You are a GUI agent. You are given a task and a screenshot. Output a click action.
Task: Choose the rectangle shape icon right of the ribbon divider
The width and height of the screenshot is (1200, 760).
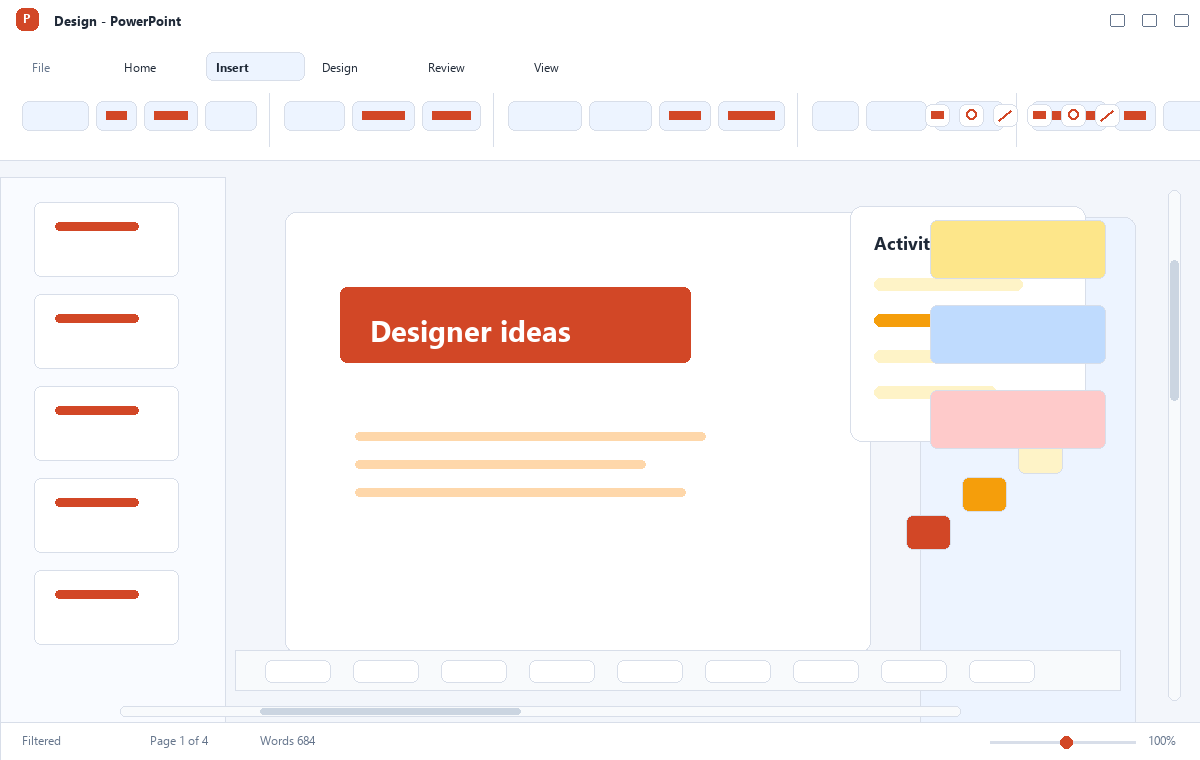(1039, 115)
